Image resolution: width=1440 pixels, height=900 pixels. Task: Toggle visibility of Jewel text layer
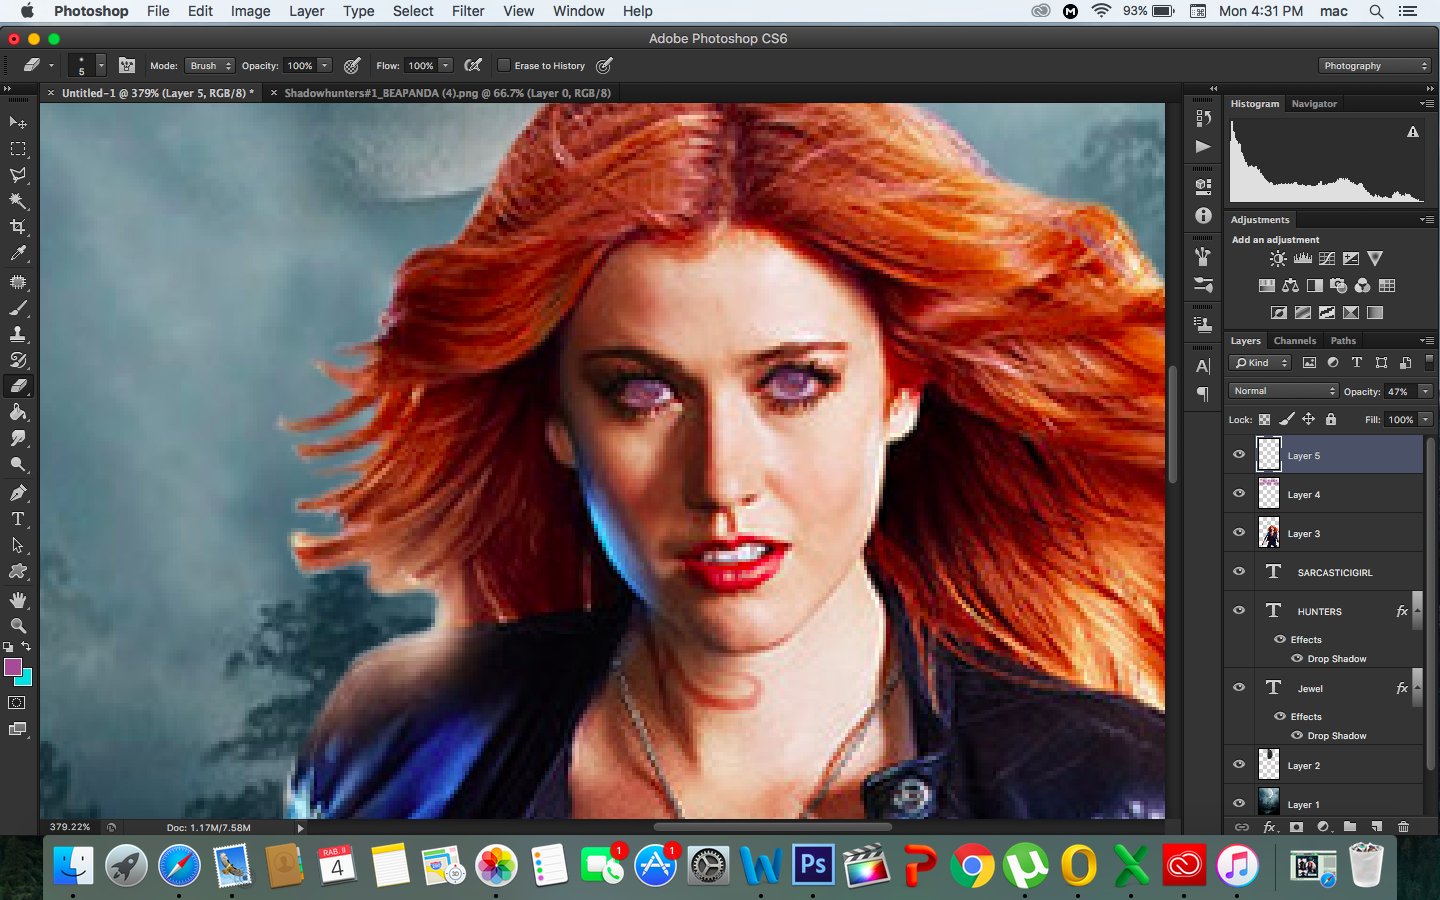point(1239,687)
